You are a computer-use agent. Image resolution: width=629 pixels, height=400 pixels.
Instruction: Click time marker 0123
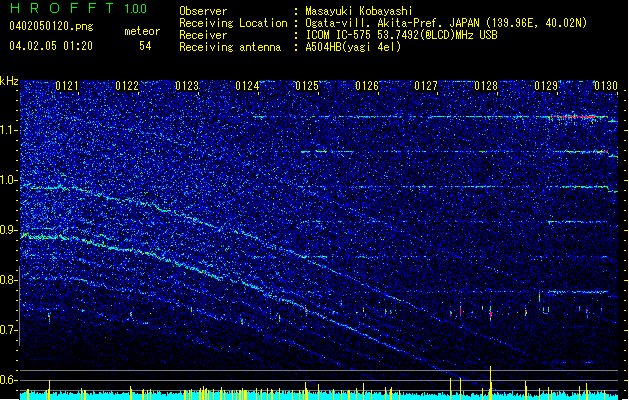tap(187, 86)
